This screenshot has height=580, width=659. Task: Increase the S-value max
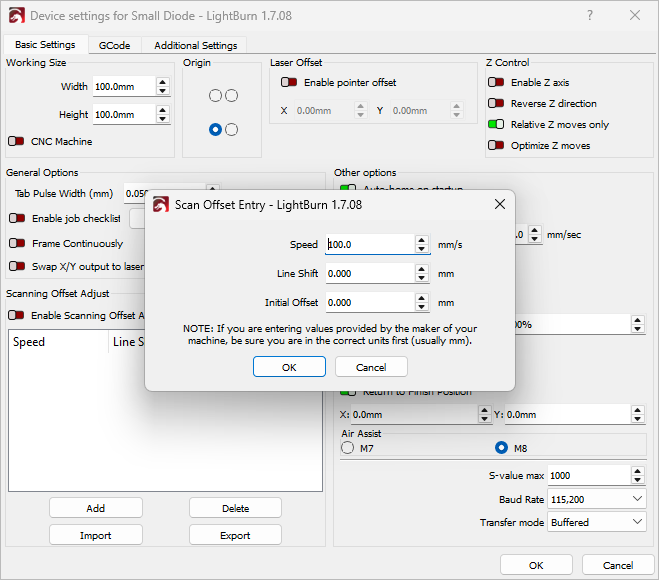point(638,471)
